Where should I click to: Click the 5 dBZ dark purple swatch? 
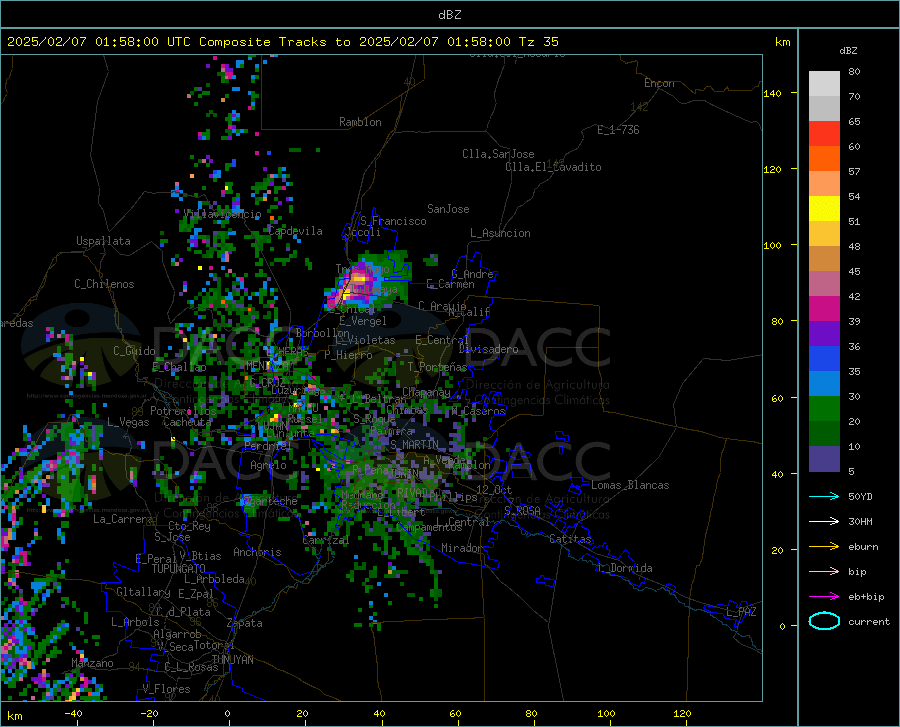pos(824,459)
